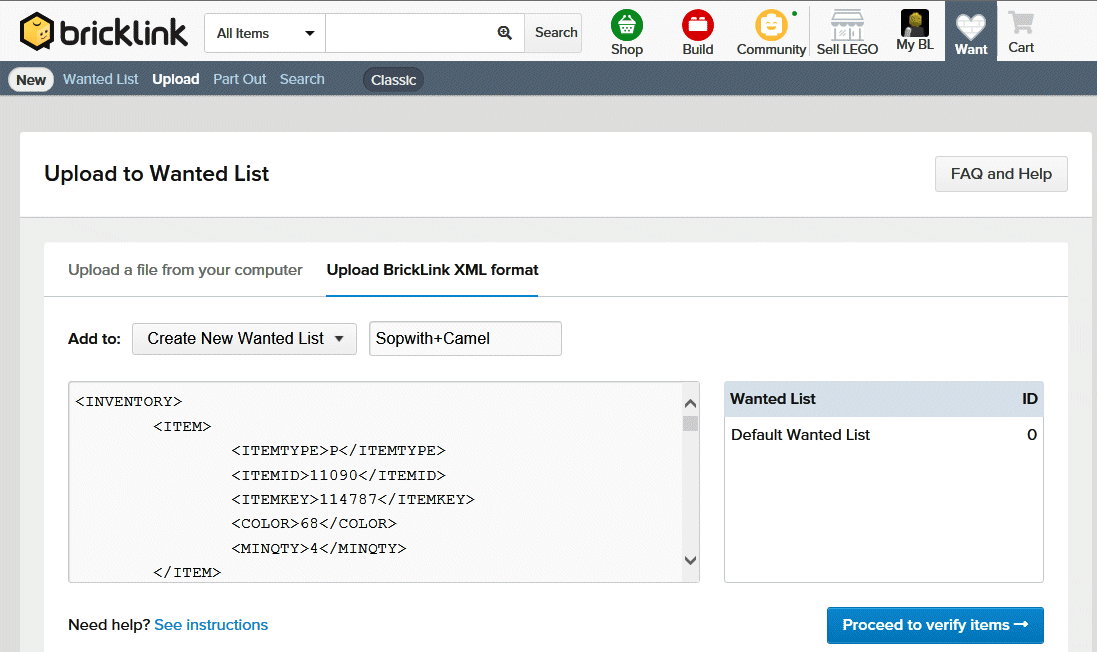Open the Upload navigation item

pos(176,79)
